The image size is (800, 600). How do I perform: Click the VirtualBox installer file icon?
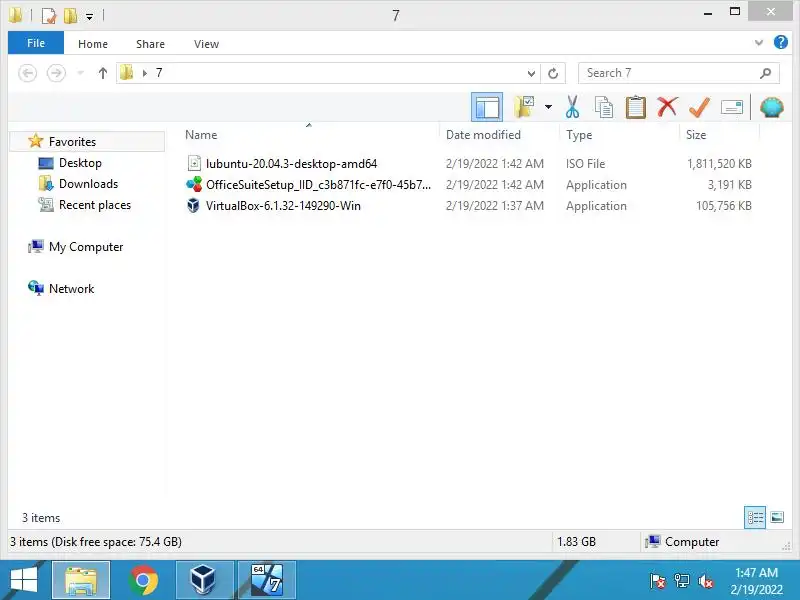pyautogui.click(x=193, y=205)
